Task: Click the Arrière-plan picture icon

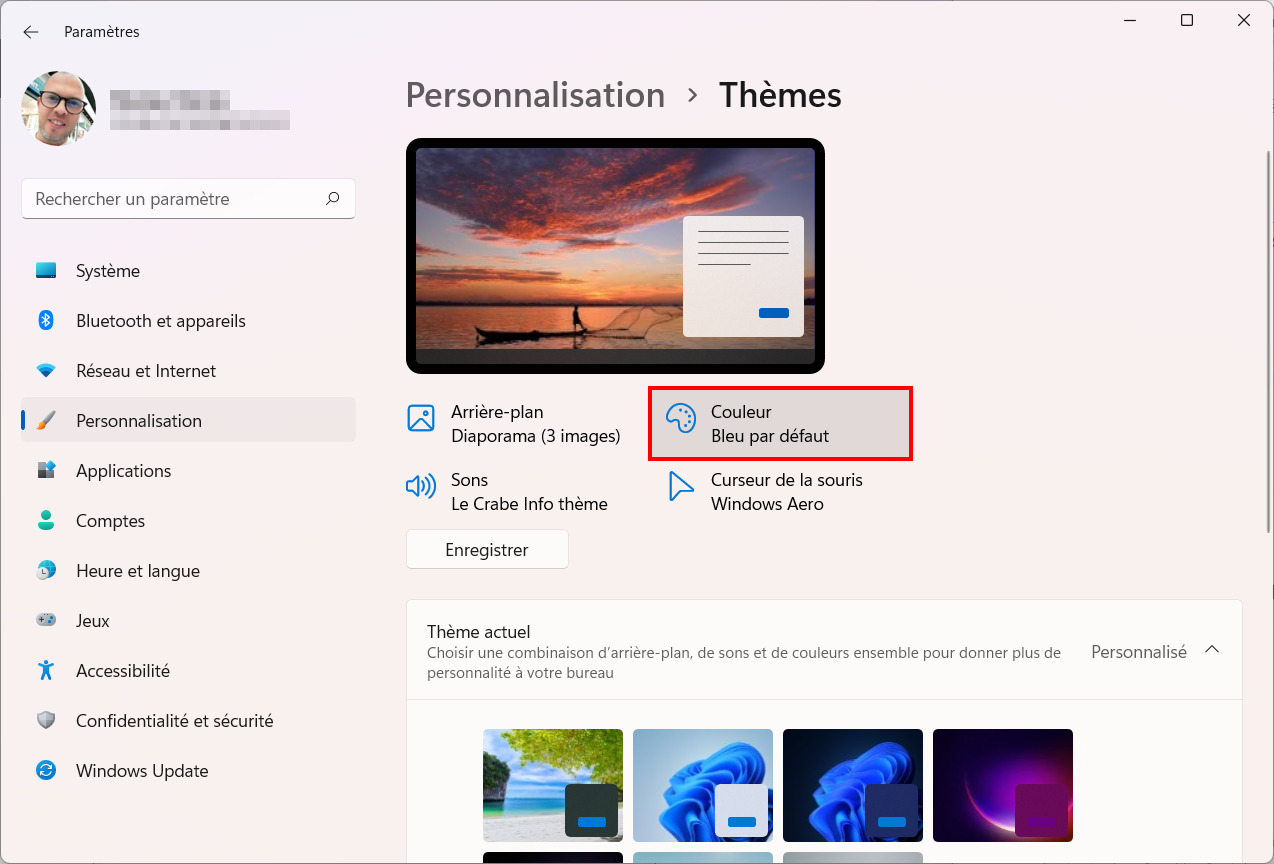Action: [421, 418]
